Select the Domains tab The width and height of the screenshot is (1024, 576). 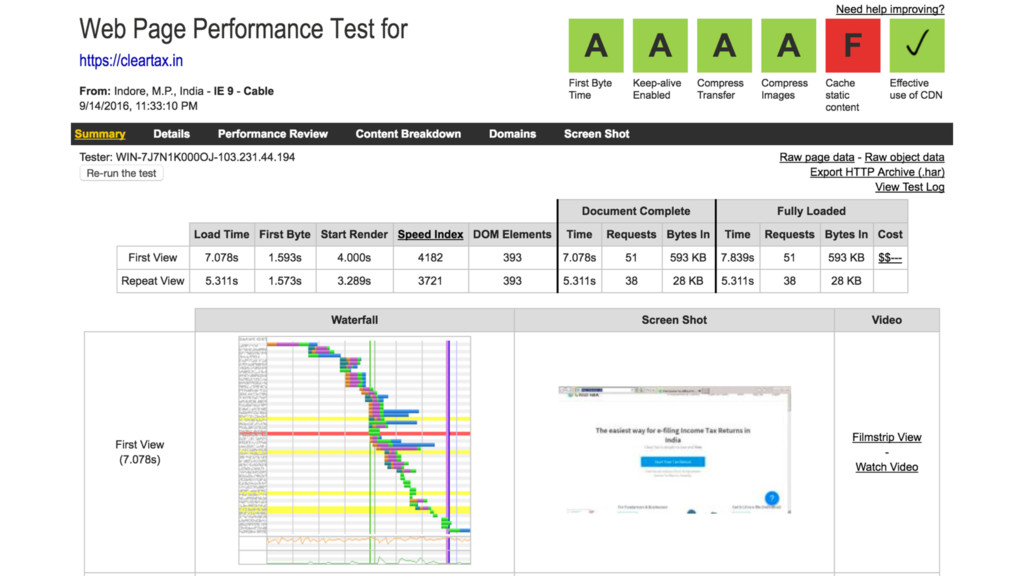tap(513, 134)
